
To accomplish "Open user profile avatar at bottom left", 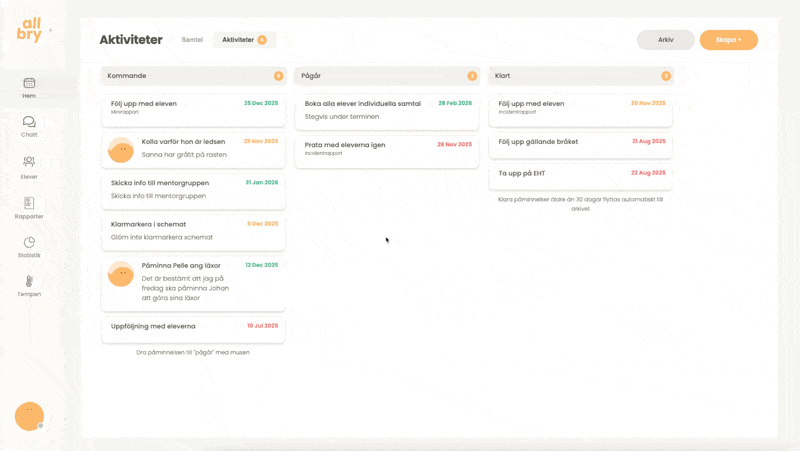I will (x=29, y=416).
